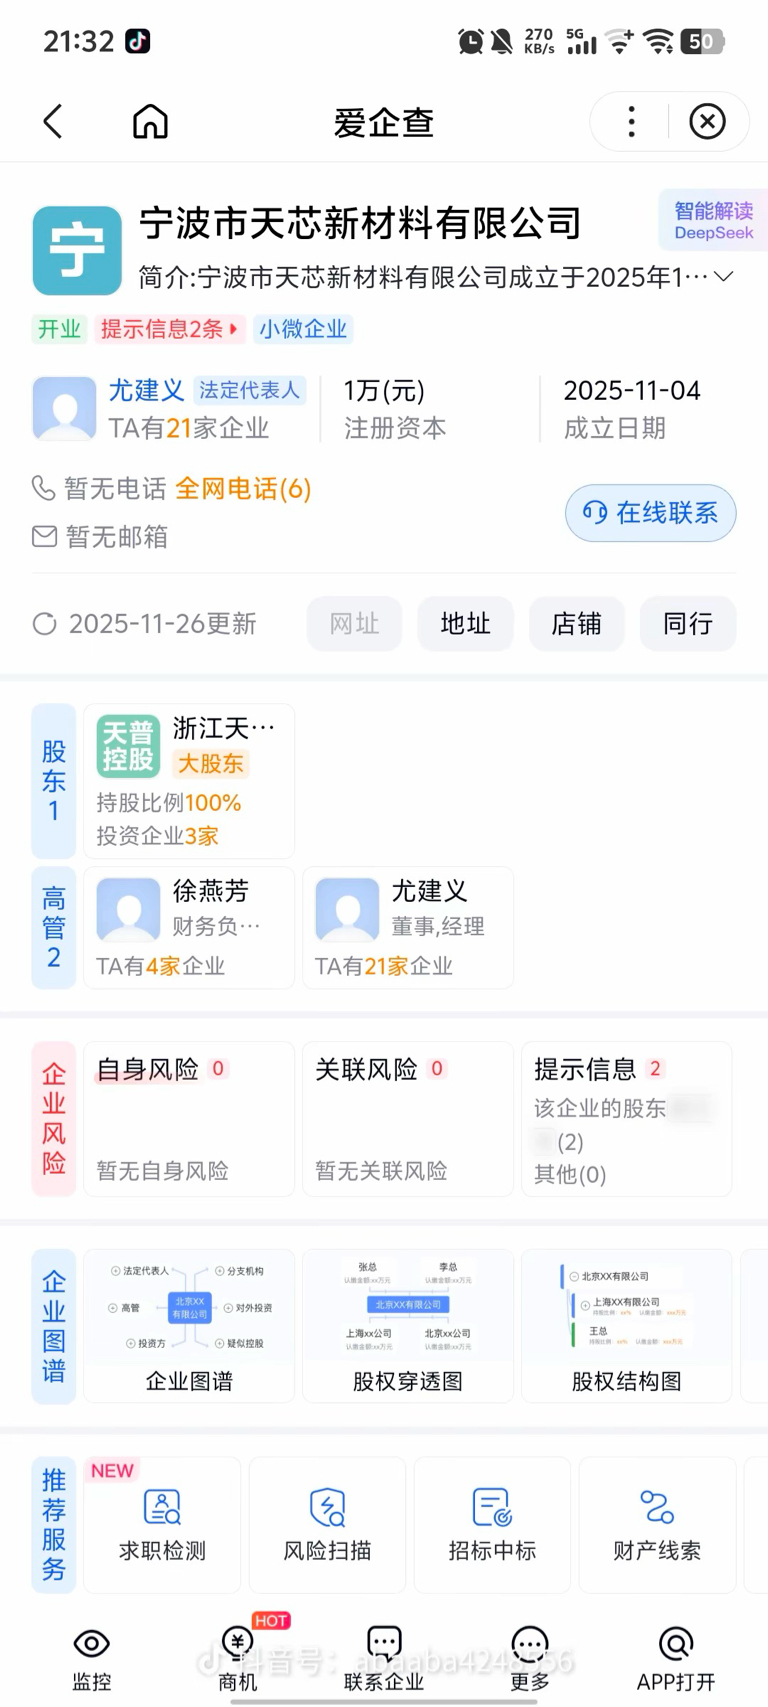Switch to the 店铺 tab
Image resolution: width=768 pixels, height=1707 pixels.
tap(576, 624)
